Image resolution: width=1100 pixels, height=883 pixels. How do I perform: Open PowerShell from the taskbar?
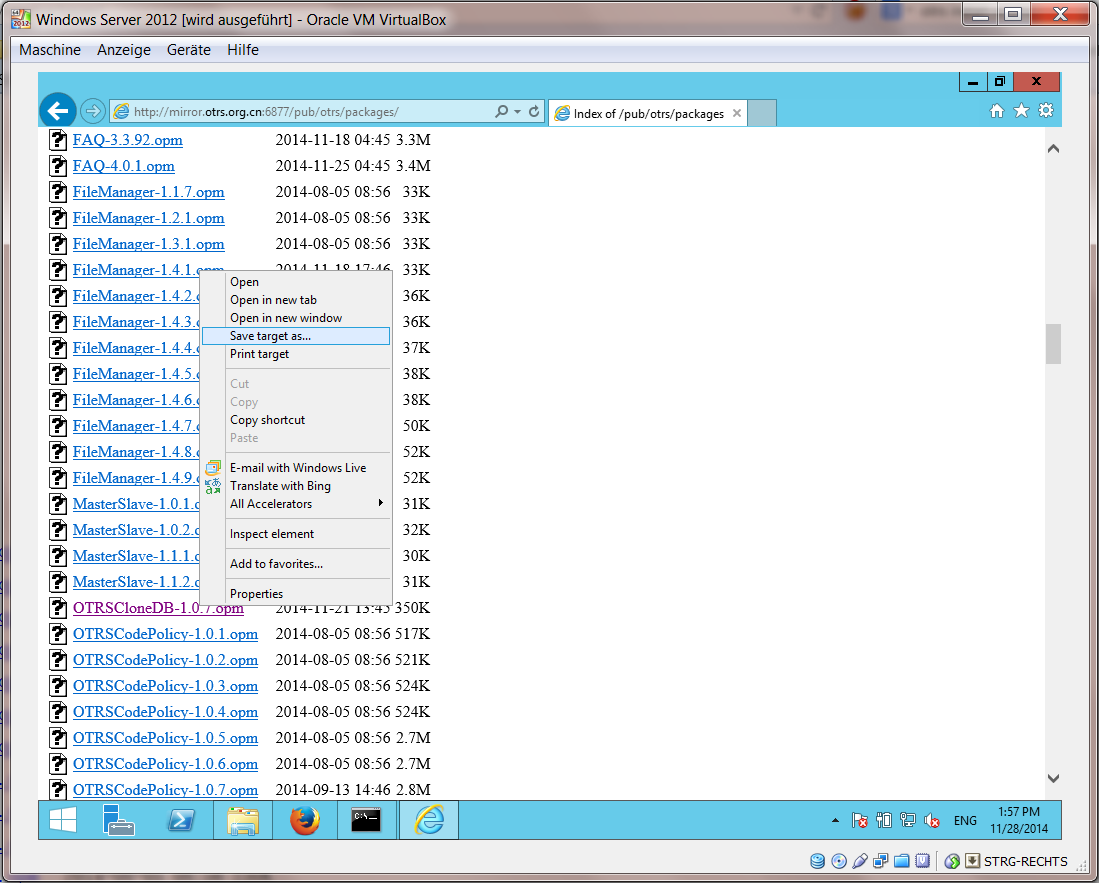(x=182, y=819)
